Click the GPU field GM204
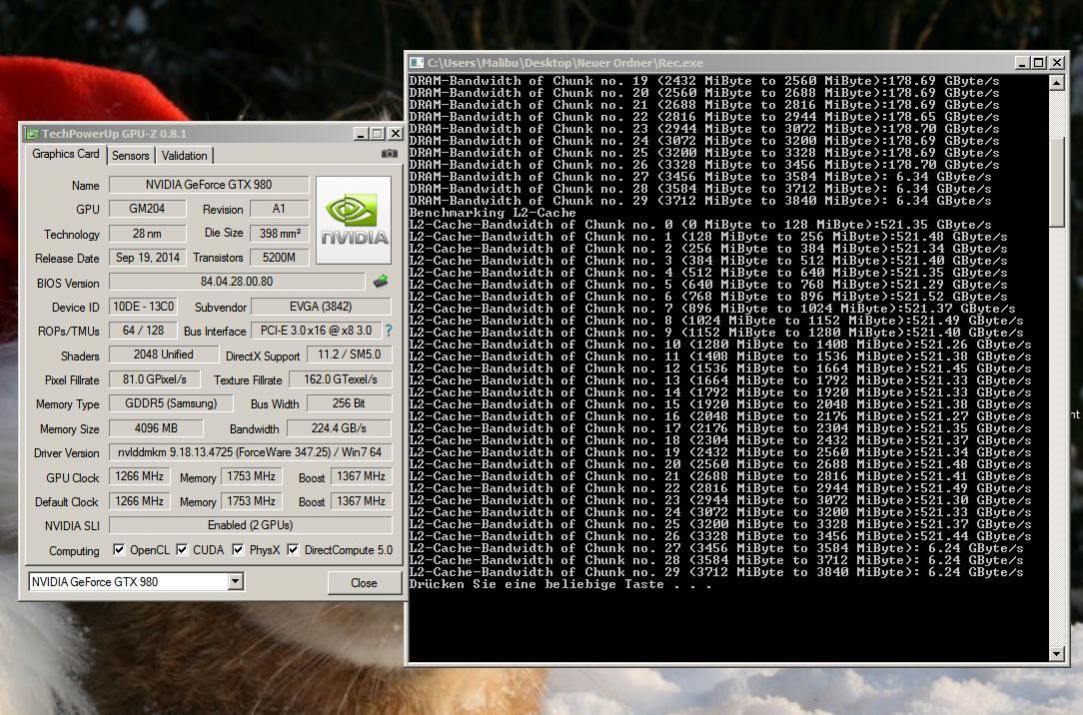The width and height of the screenshot is (1083, 715). [x=147, y=209]
